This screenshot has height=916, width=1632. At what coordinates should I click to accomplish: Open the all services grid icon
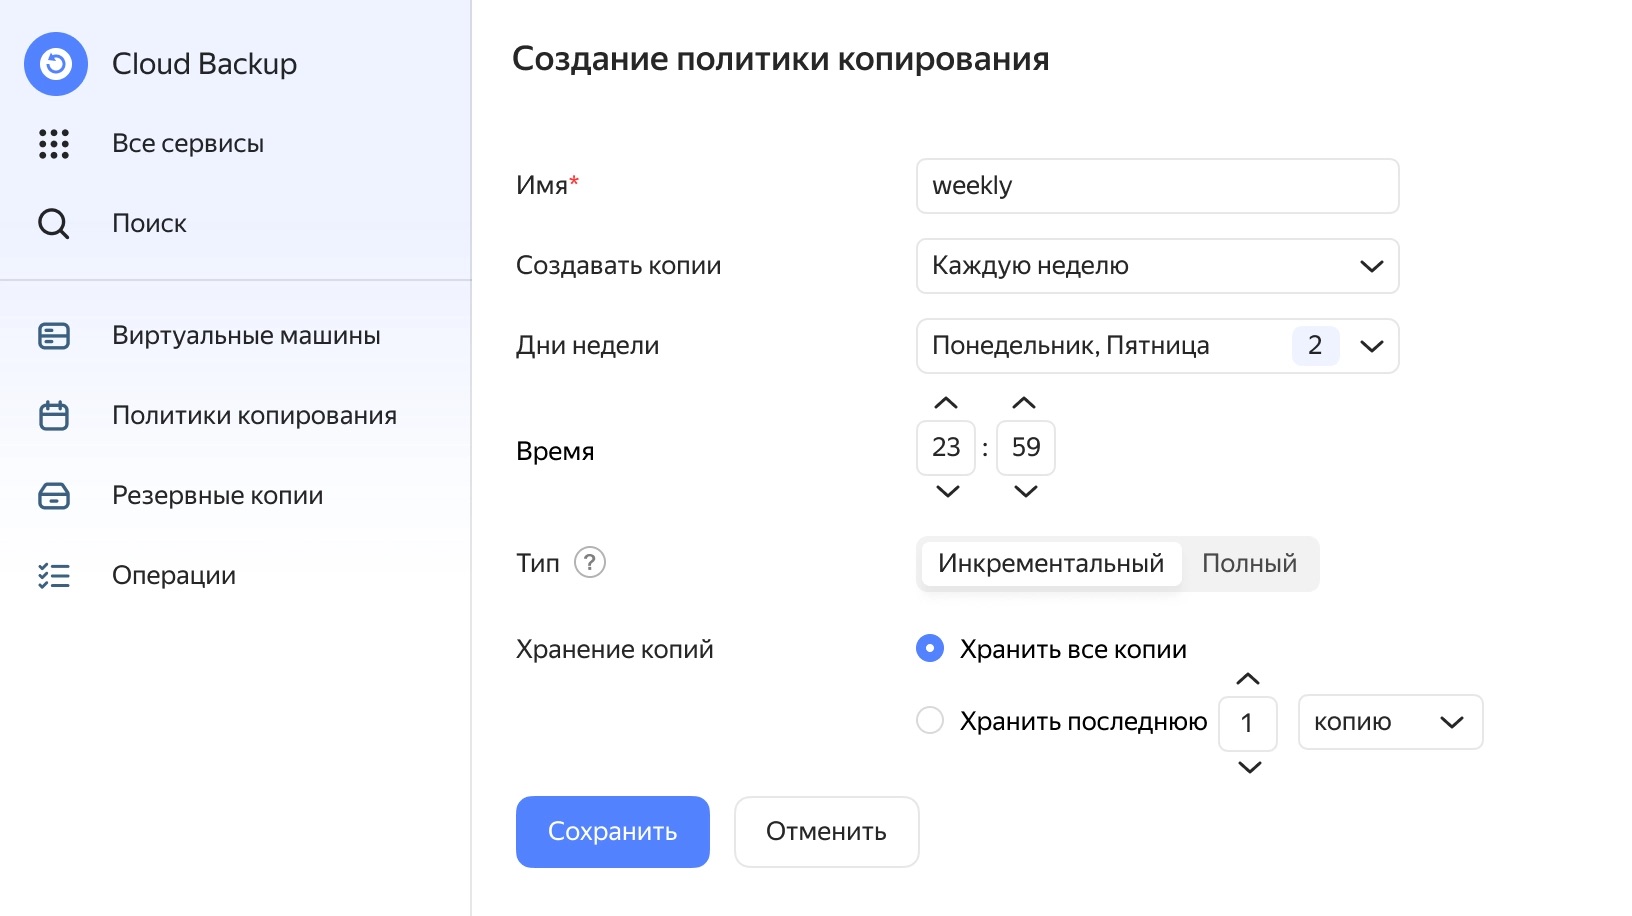54,144
